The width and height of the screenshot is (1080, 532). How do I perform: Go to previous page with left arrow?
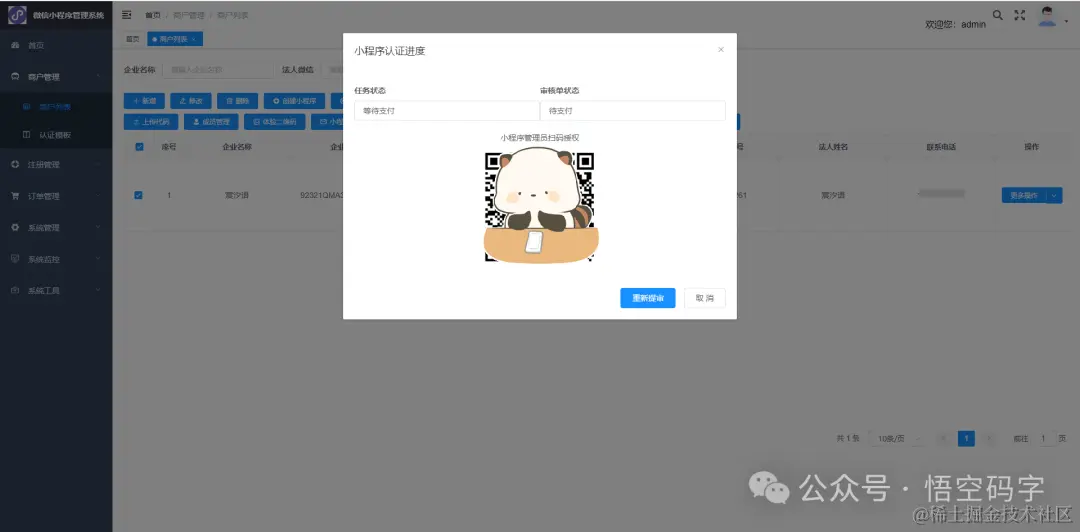tap(944, 438)
